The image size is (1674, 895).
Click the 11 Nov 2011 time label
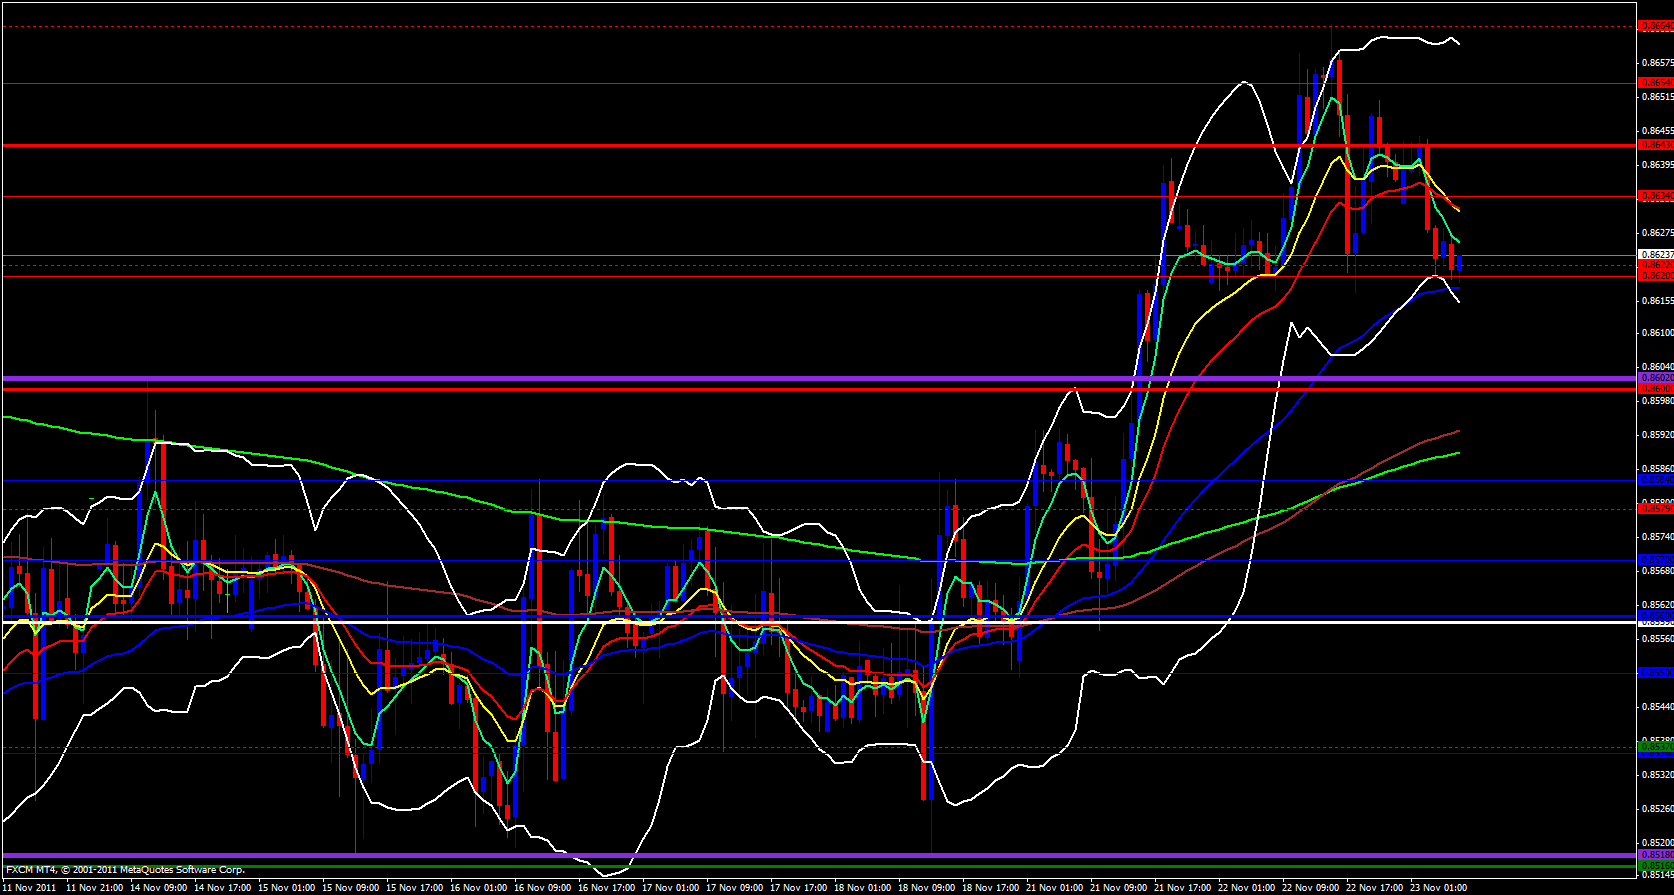(x=30, y=887)
